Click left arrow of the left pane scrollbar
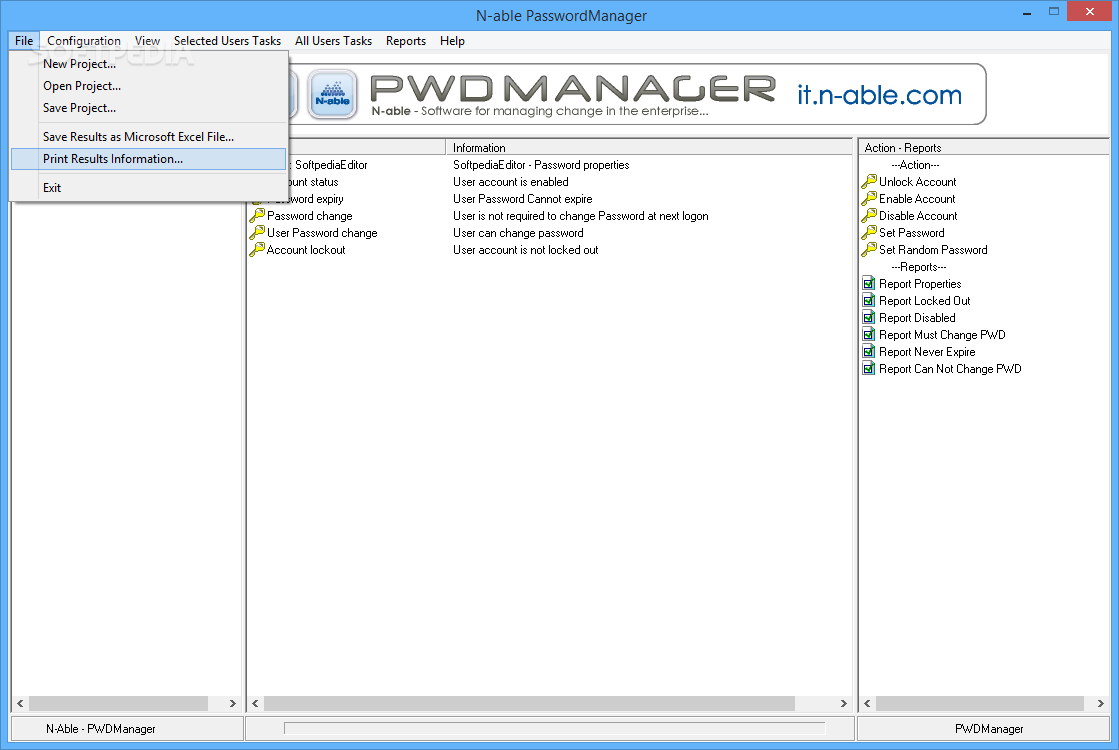 [20, 704]
